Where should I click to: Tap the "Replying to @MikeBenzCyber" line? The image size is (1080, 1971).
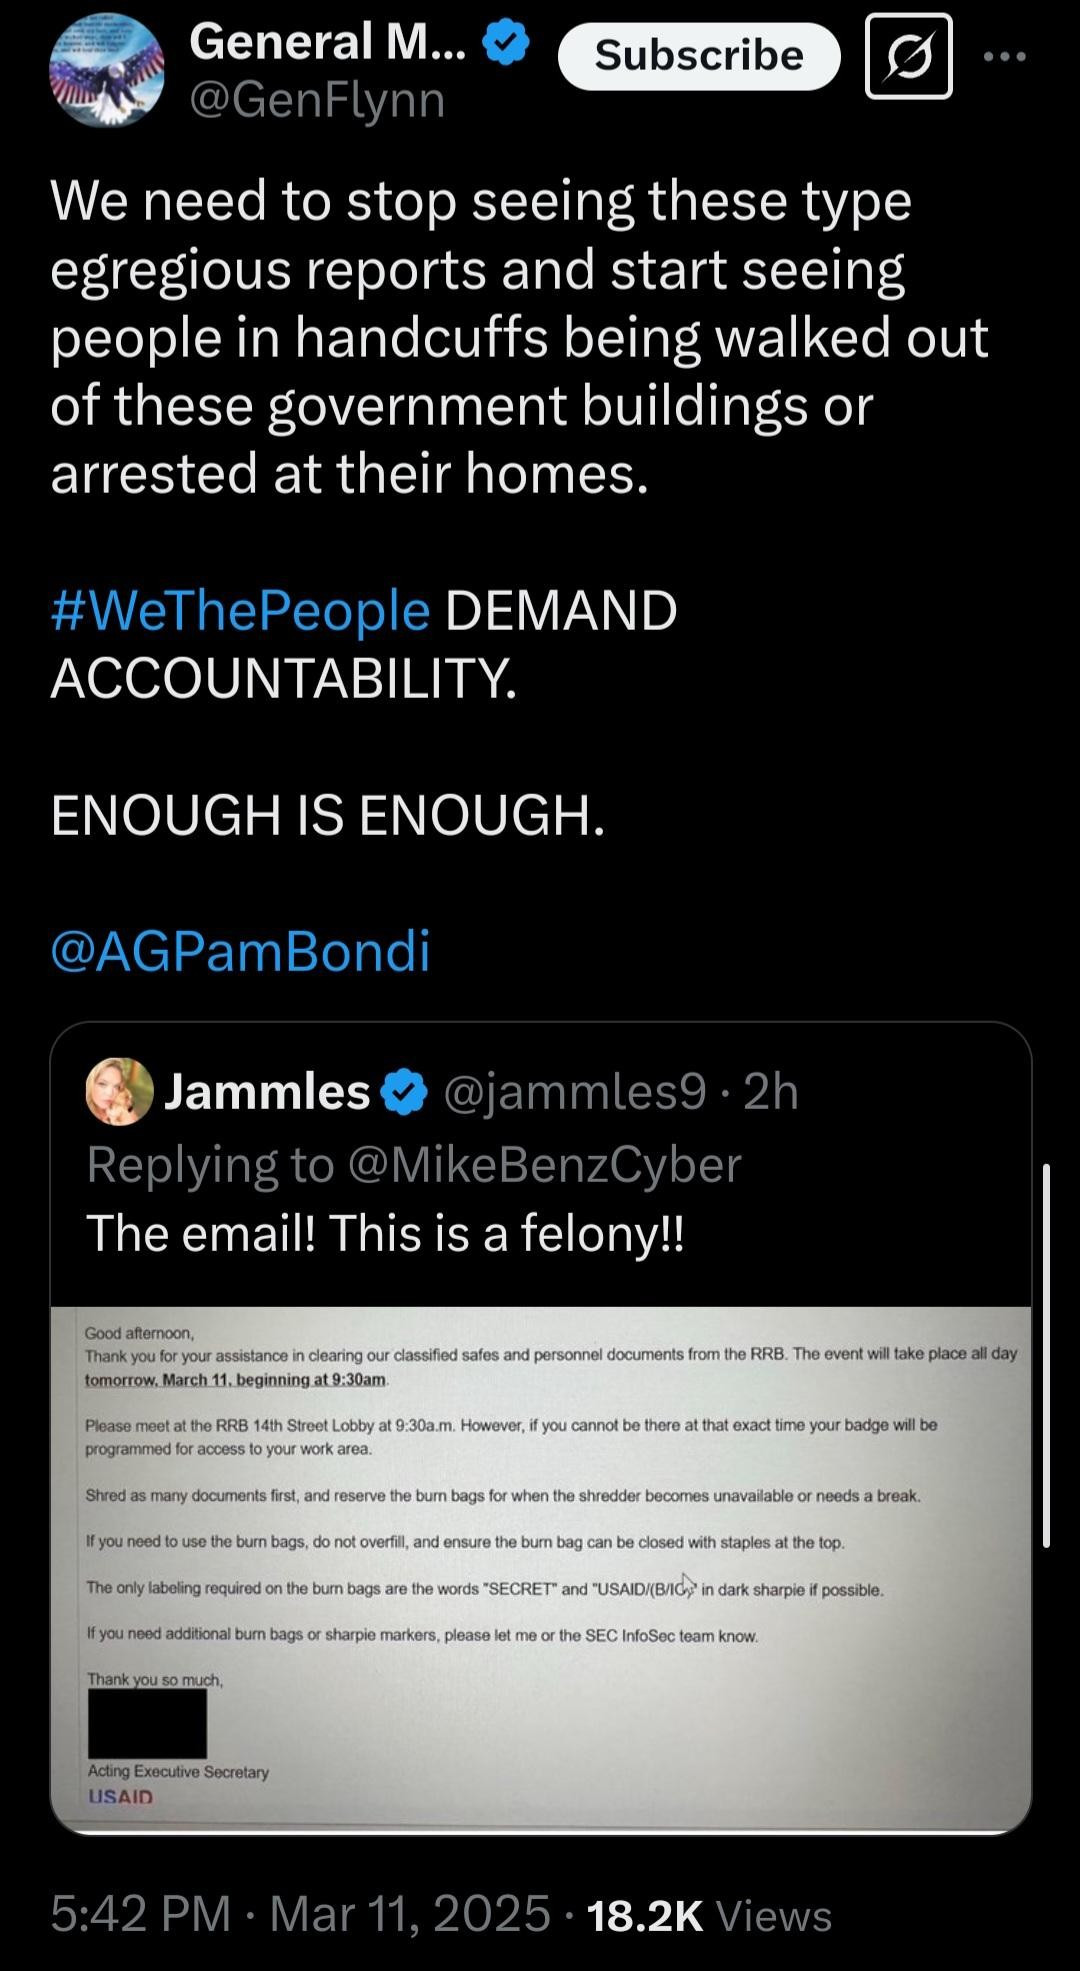pyautogui.click(x=414, y=1164)
